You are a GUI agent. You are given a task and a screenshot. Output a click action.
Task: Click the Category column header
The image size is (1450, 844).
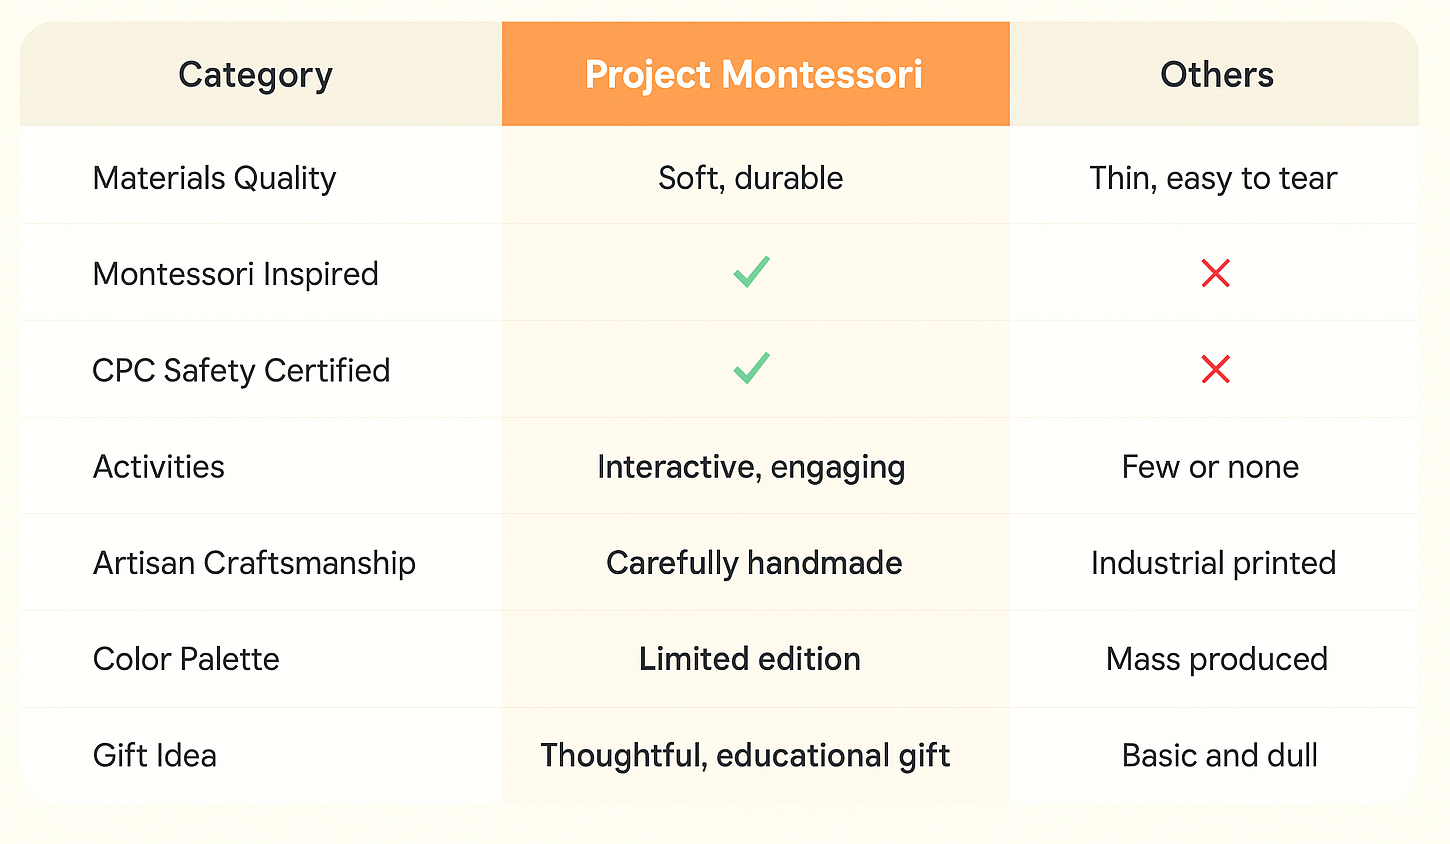point(255,75)
